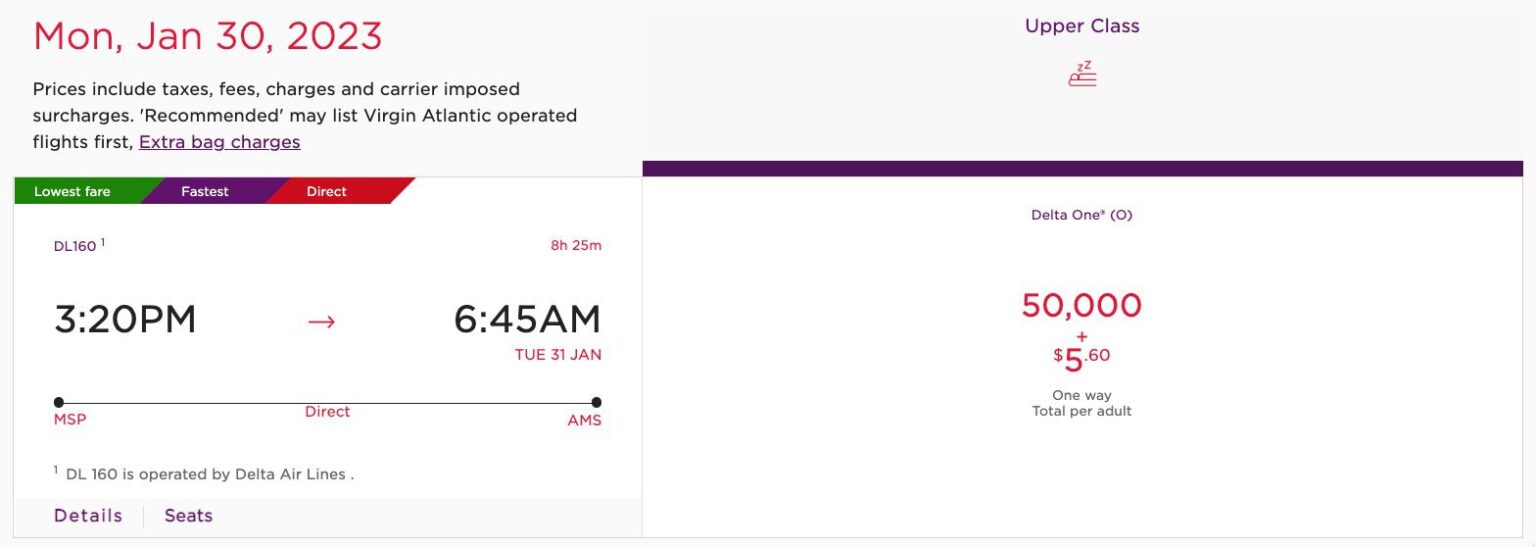Click the AMS airport code
This screenshot has width=1536, height=547.
[x=585, y=420]
